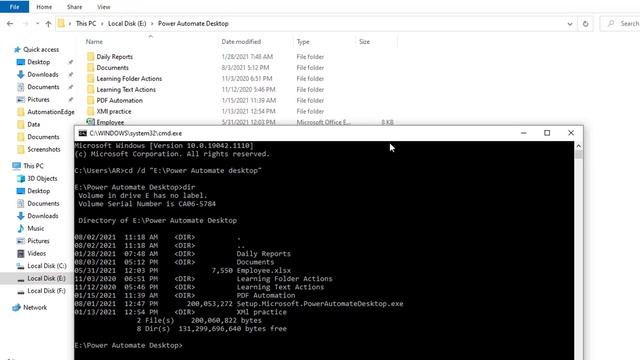Screen dimensions: 640x360
Task: Open Network in navigation pane
Action: coord(35,307)
